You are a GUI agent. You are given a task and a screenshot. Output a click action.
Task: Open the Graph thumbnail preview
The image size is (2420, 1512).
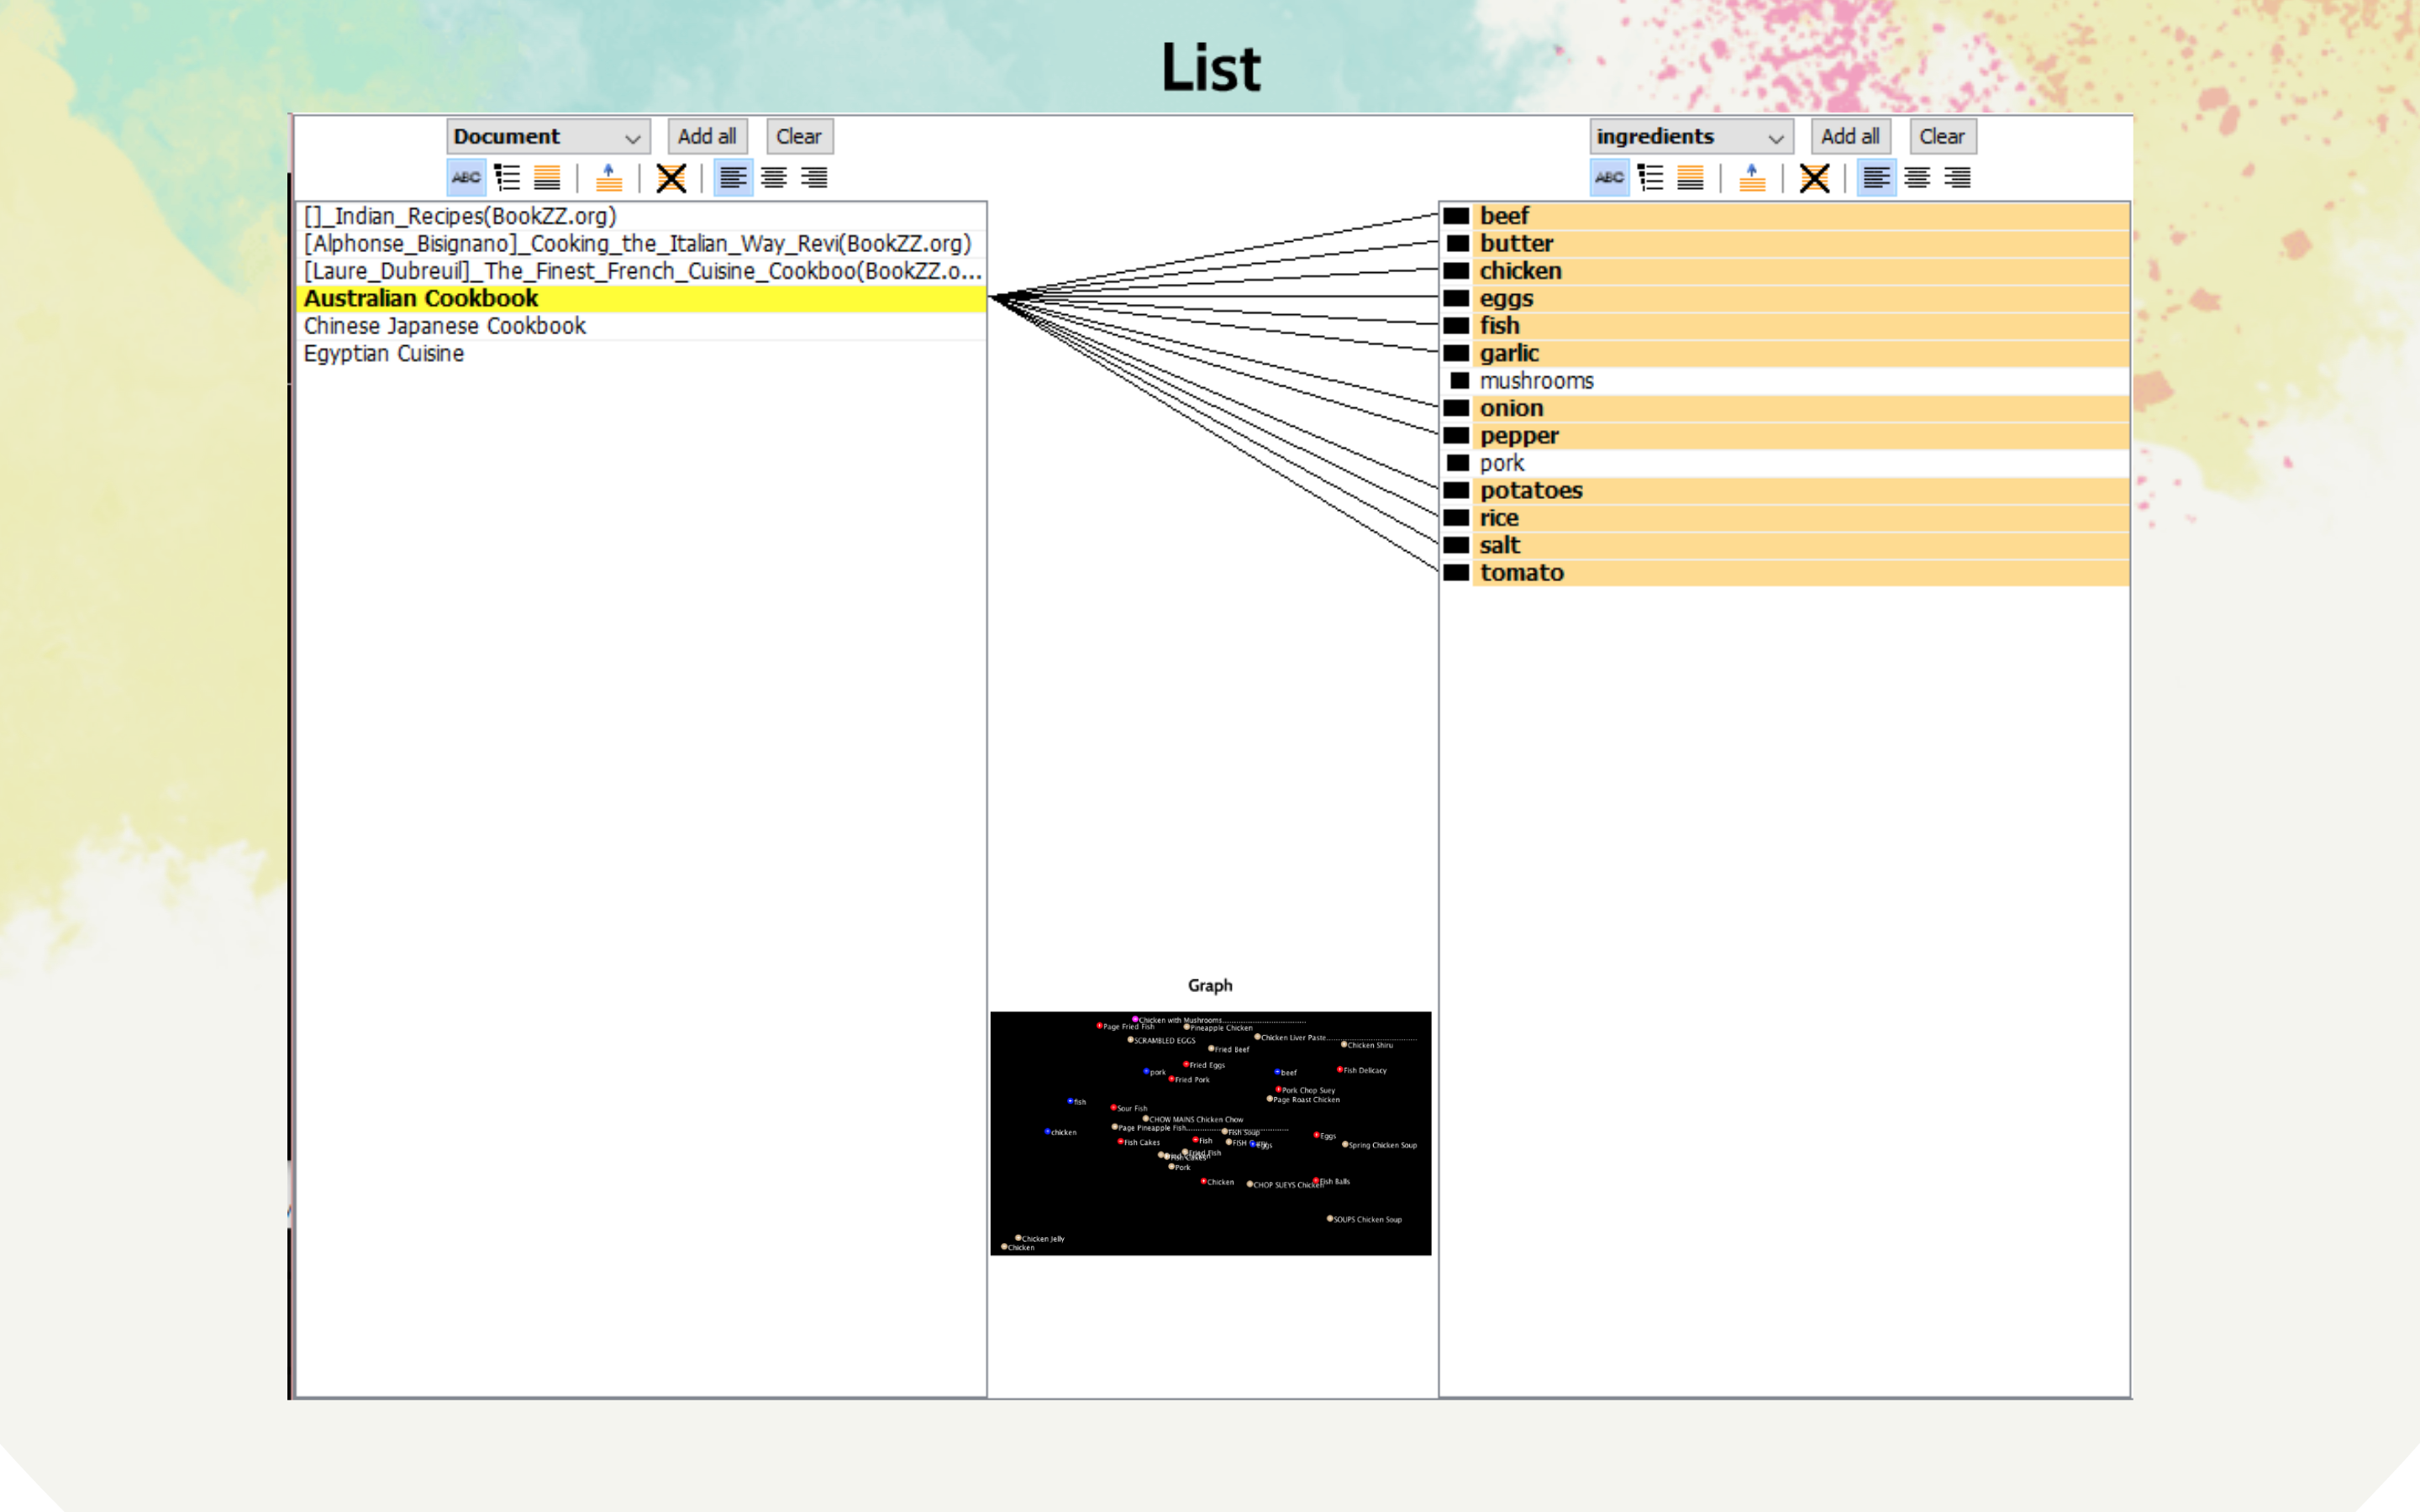tap(1210, 1133)
